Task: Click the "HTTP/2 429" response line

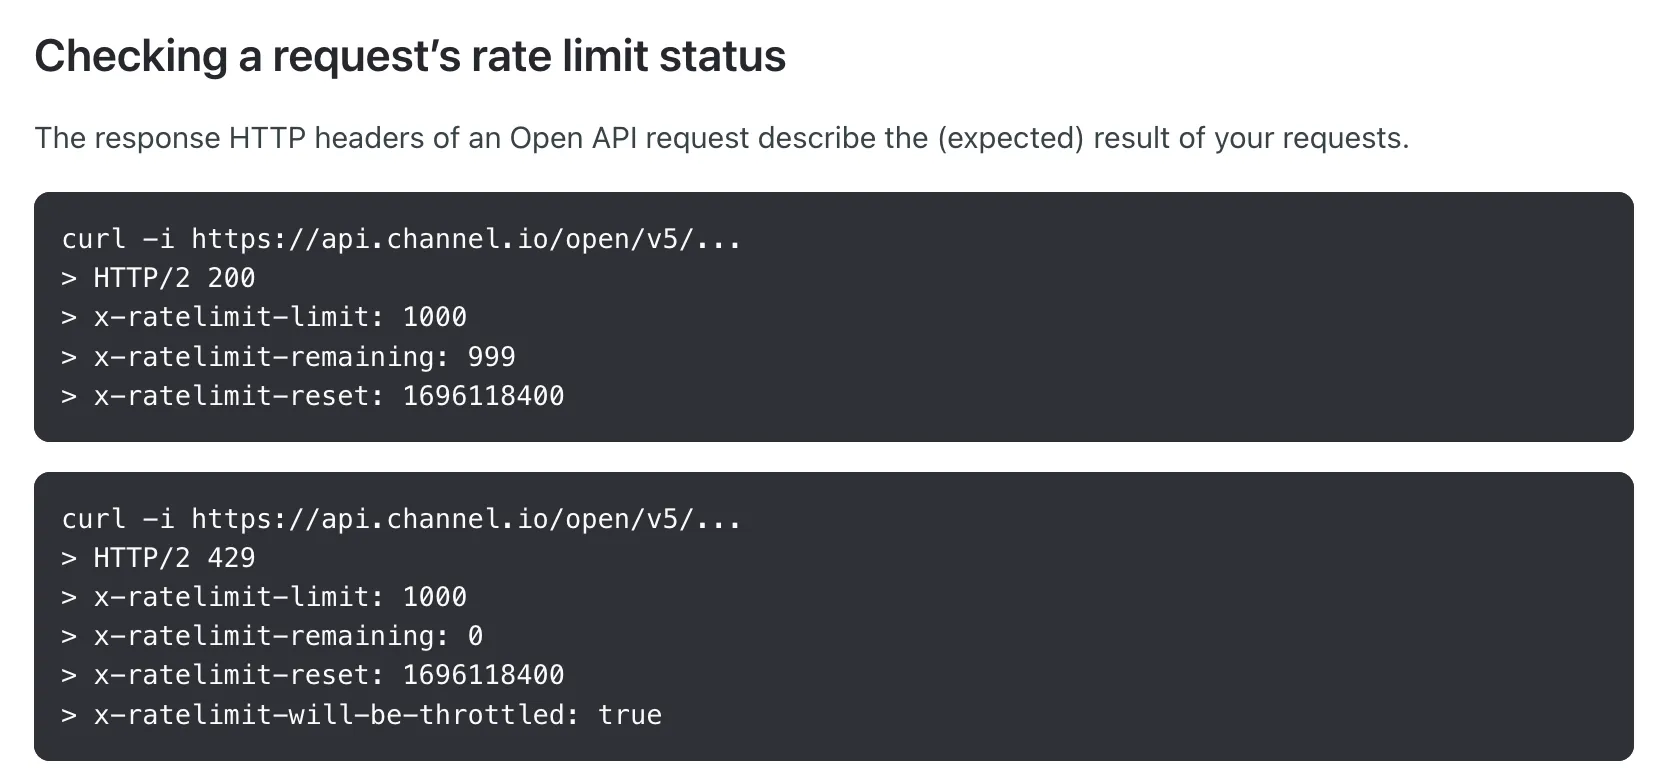Action: click(174, 558)
